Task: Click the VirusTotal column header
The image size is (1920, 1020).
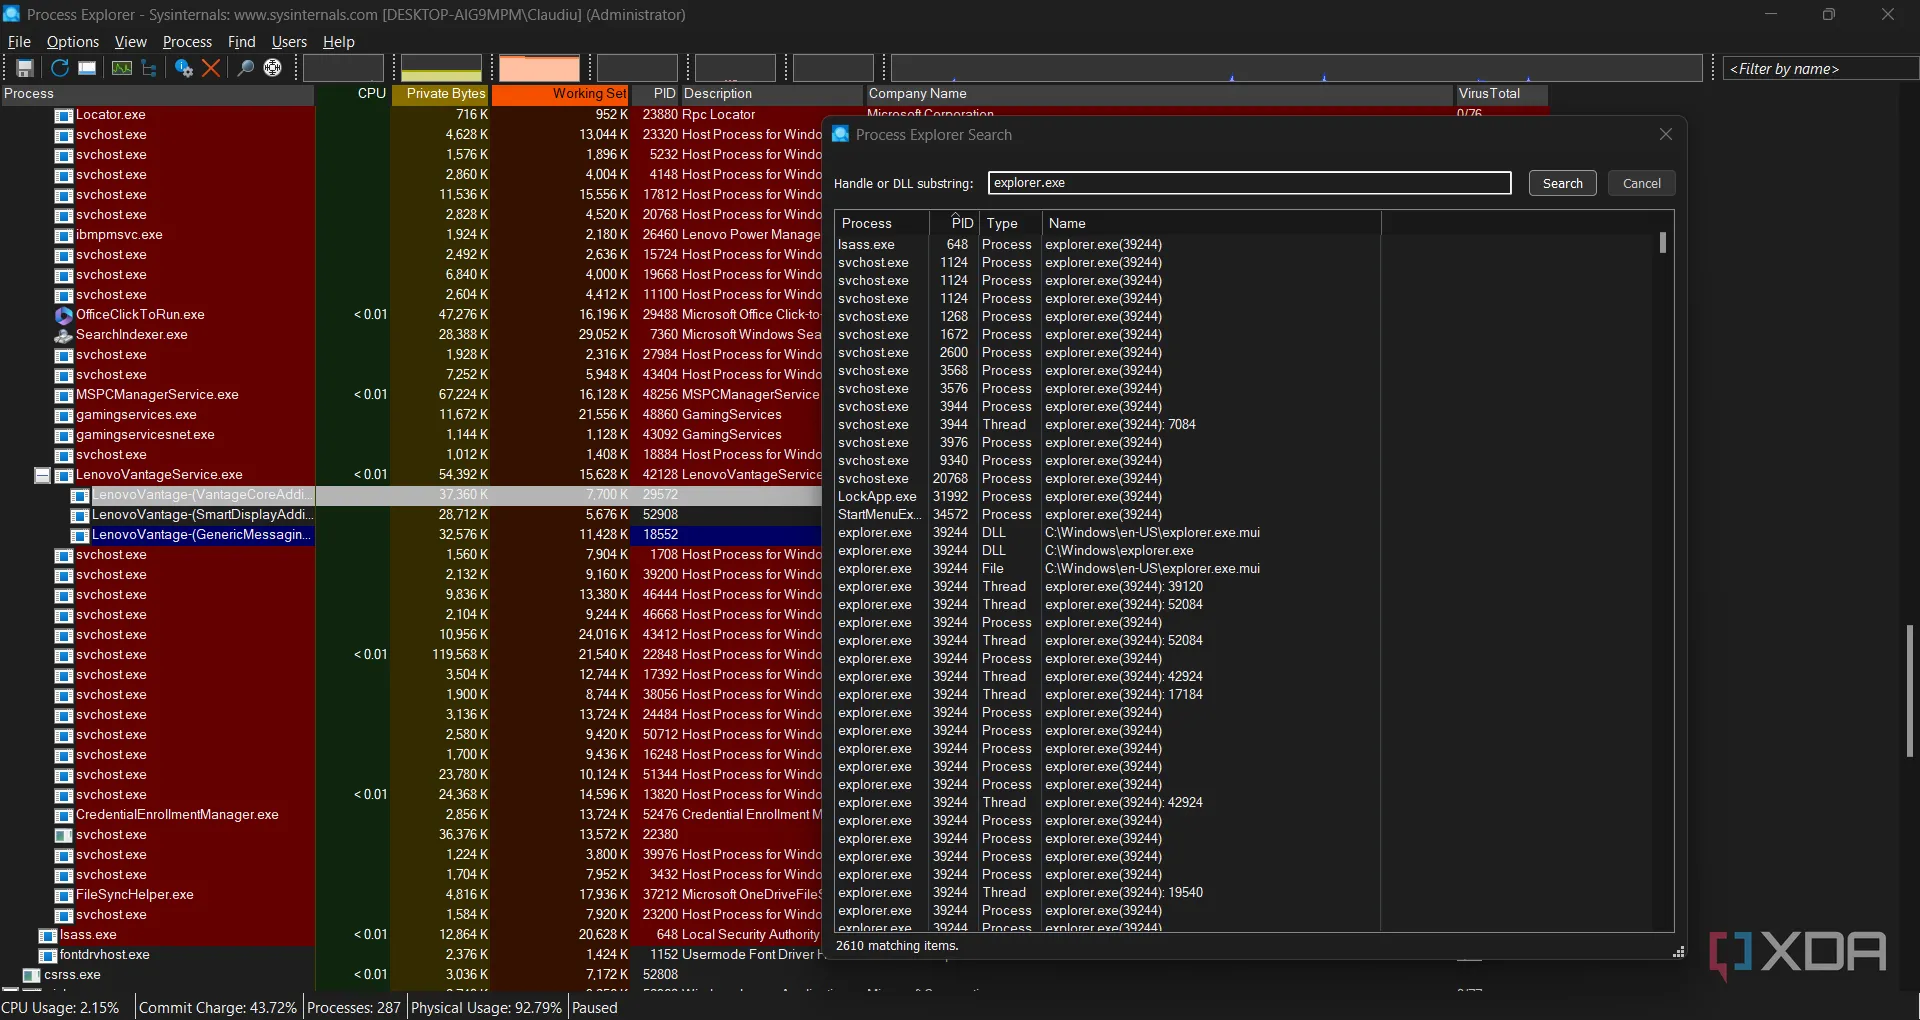Action: pyautogui.click(x=1500, y=94)
